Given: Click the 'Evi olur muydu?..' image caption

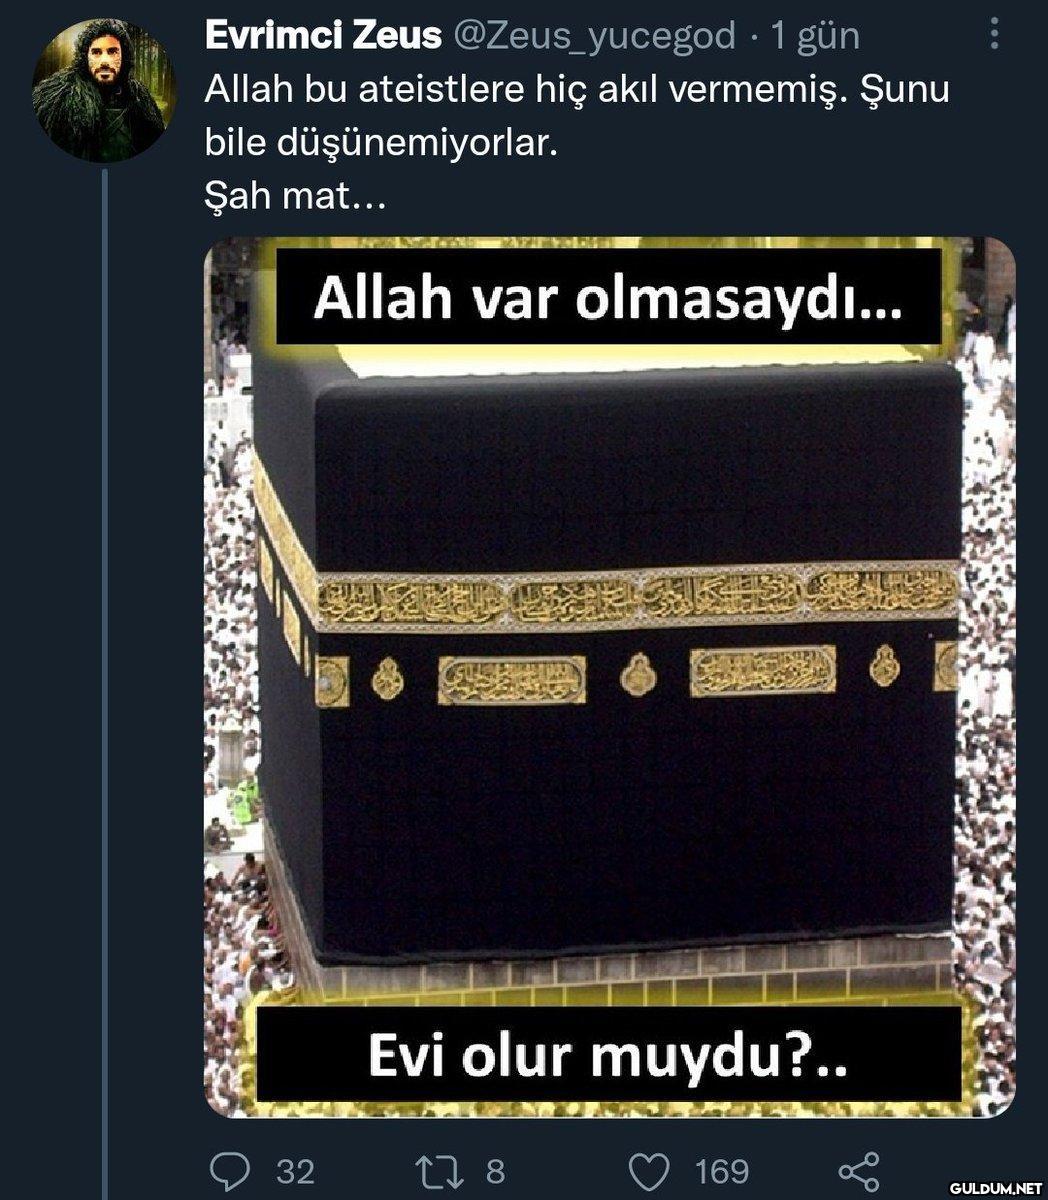Looking at the screenshot, I should tap(608, 1056).
